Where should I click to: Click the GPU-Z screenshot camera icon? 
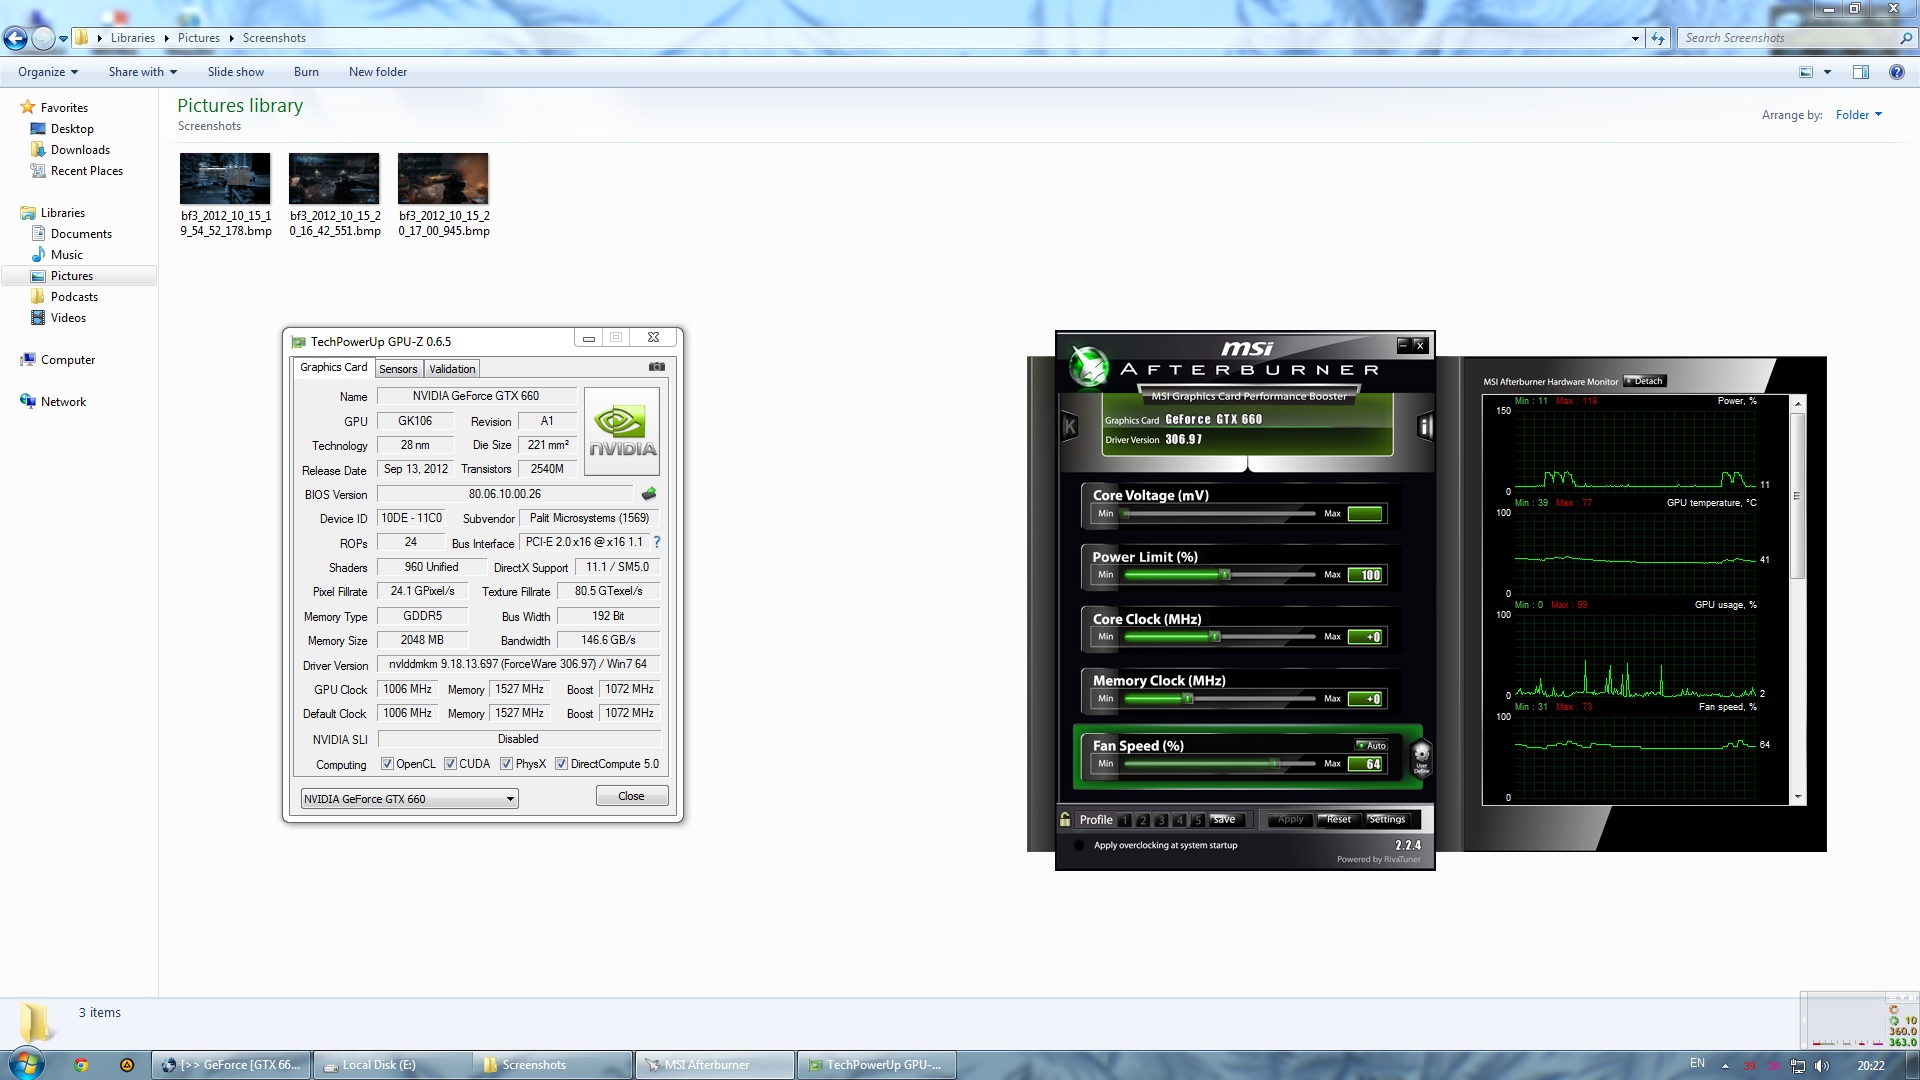click(x=656, y=367)
